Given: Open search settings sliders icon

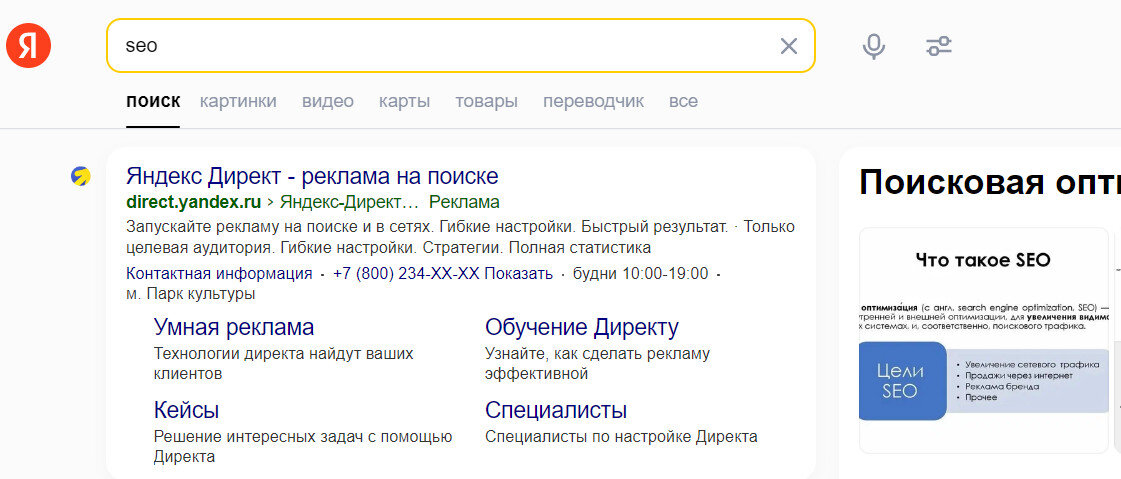Looking at the screenshot, I should pos(939,46).
